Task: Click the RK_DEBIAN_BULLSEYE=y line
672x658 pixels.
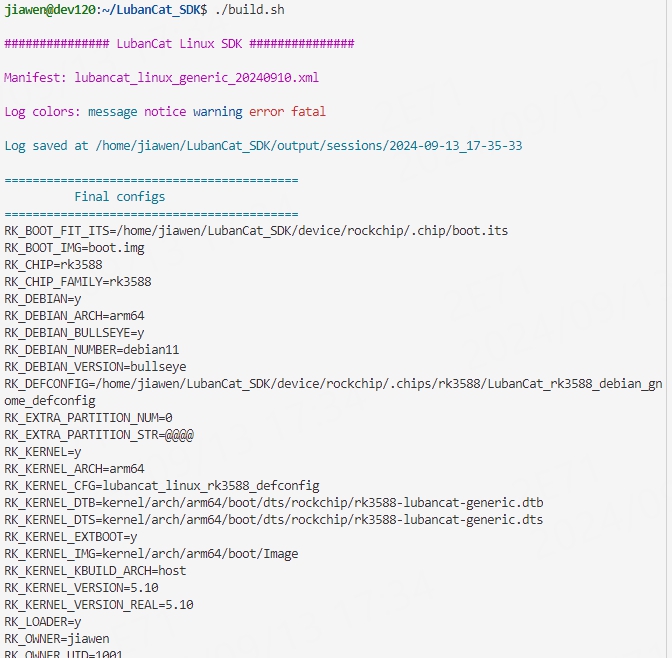Action: [x=75, y=333]
